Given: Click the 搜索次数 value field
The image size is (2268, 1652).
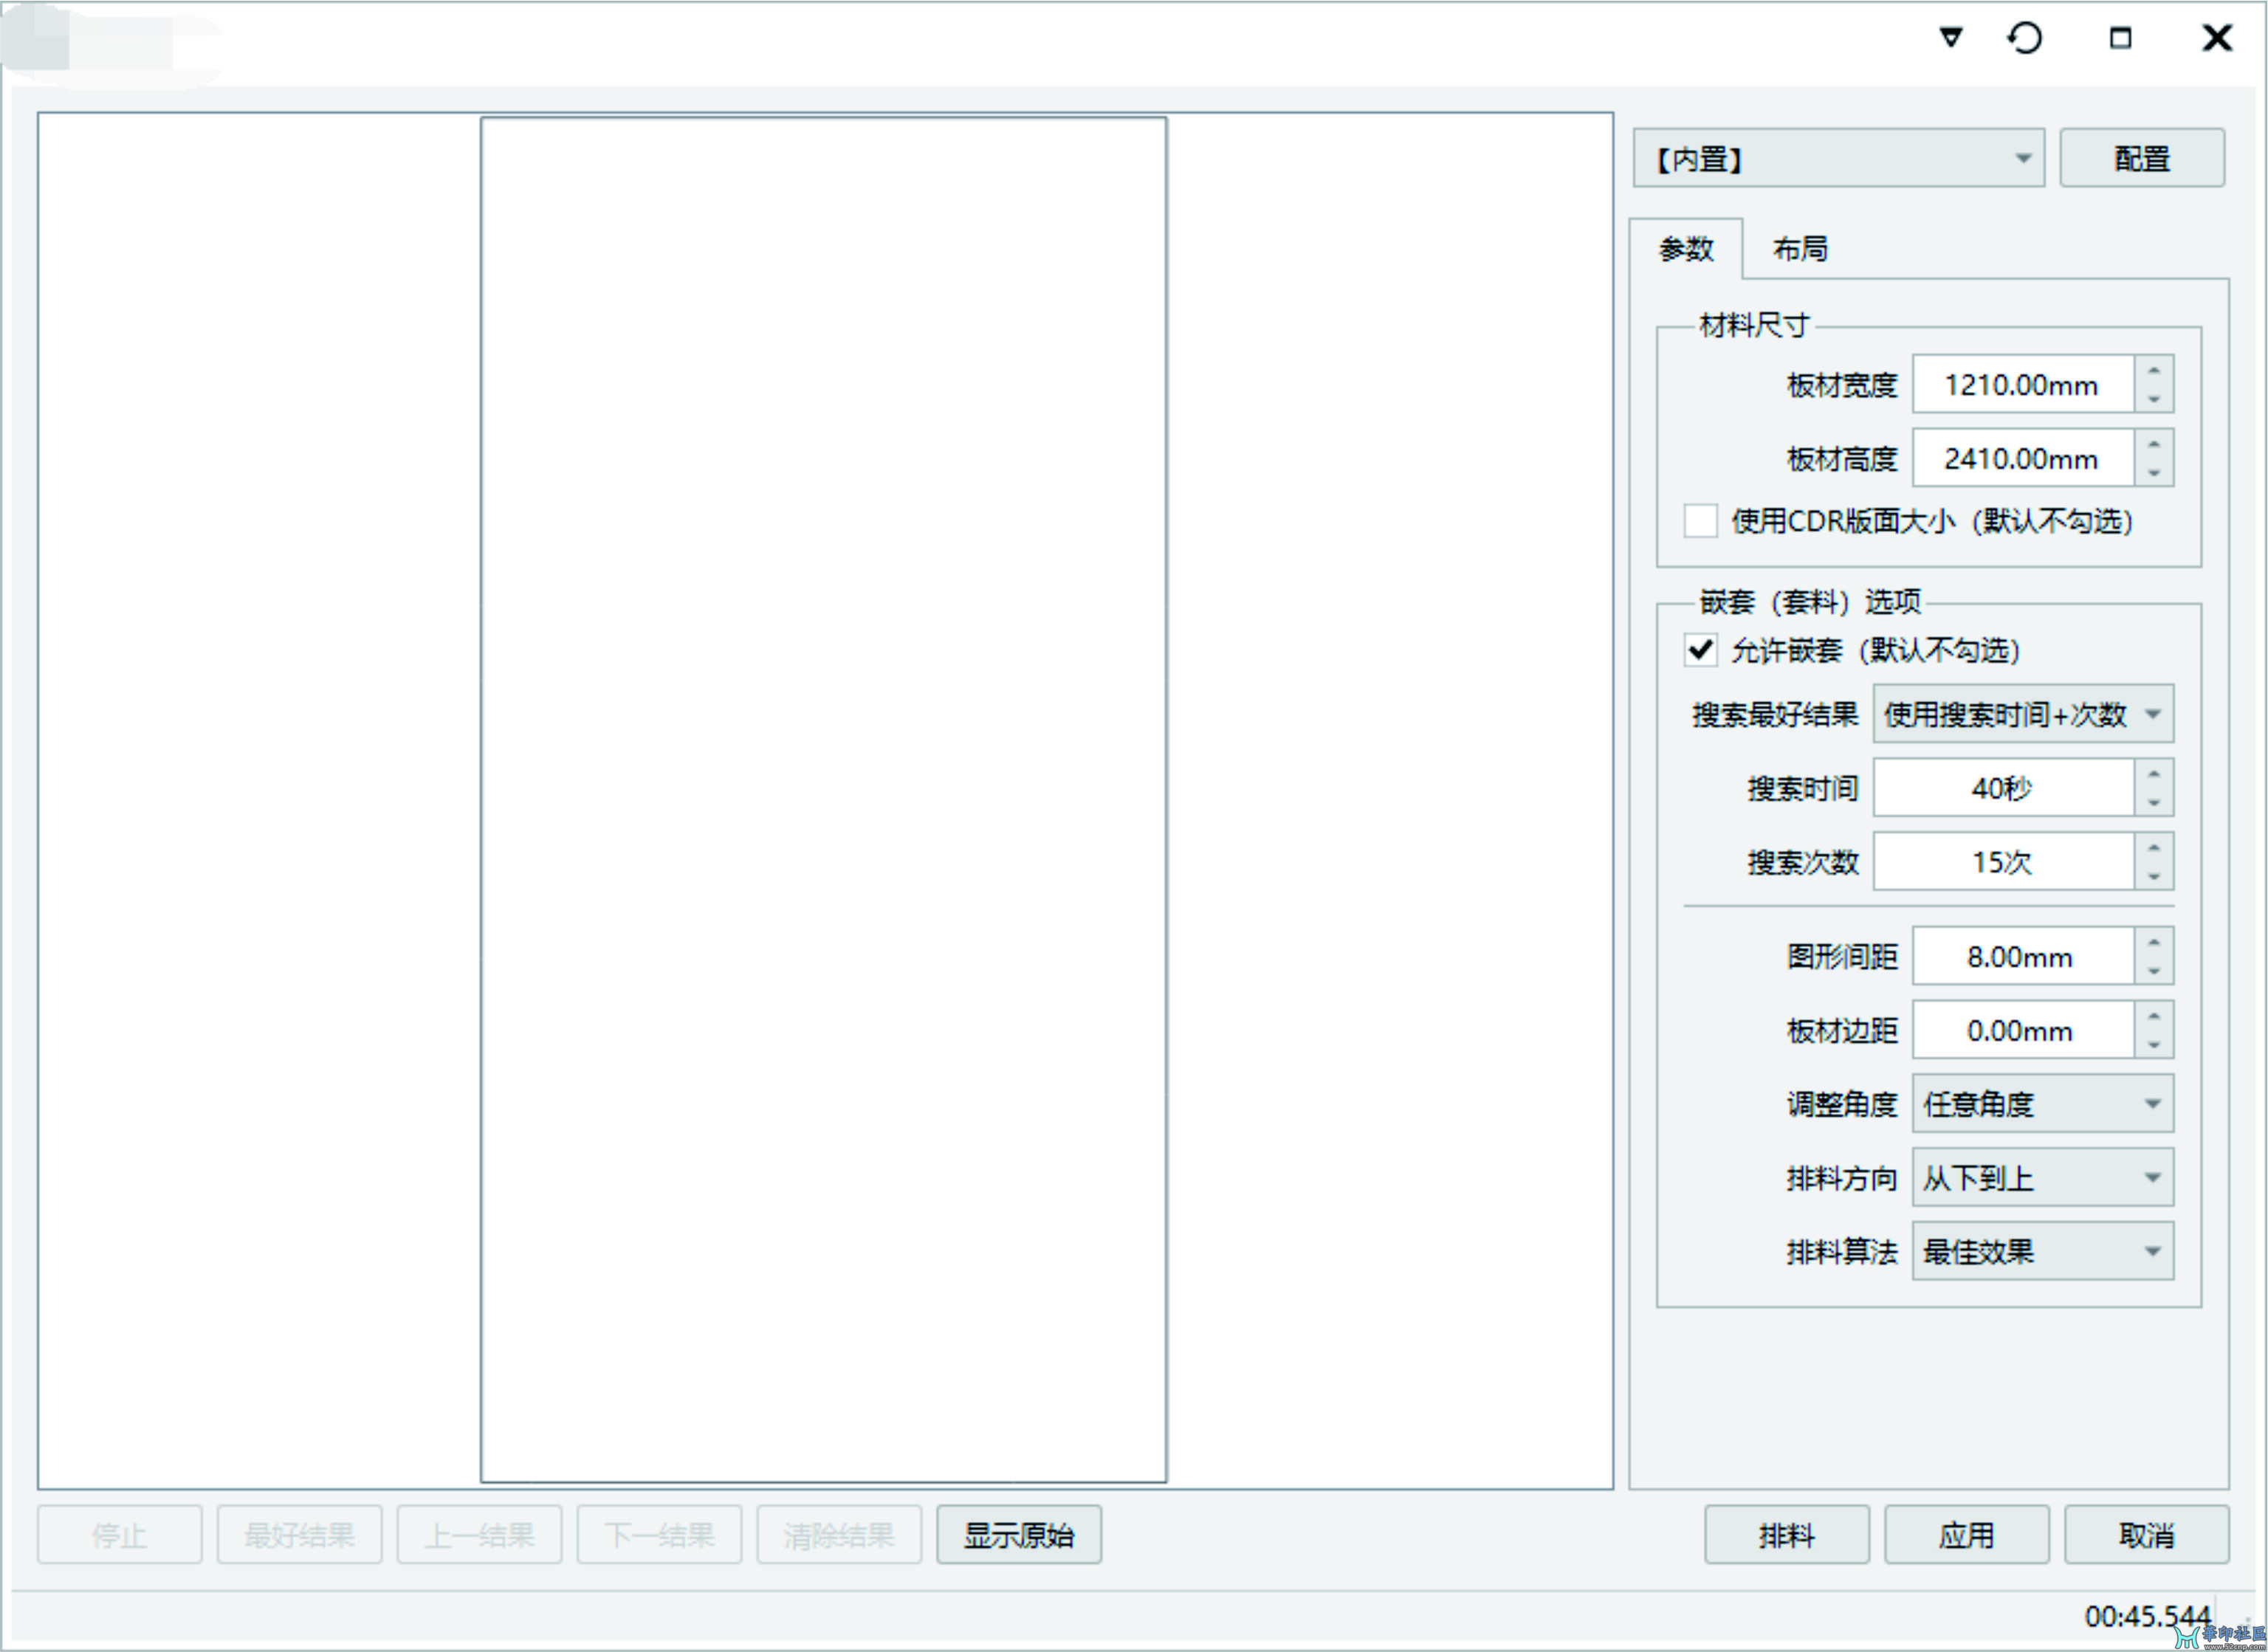Looking at the screenshot, I should (x=2004, y=862).
